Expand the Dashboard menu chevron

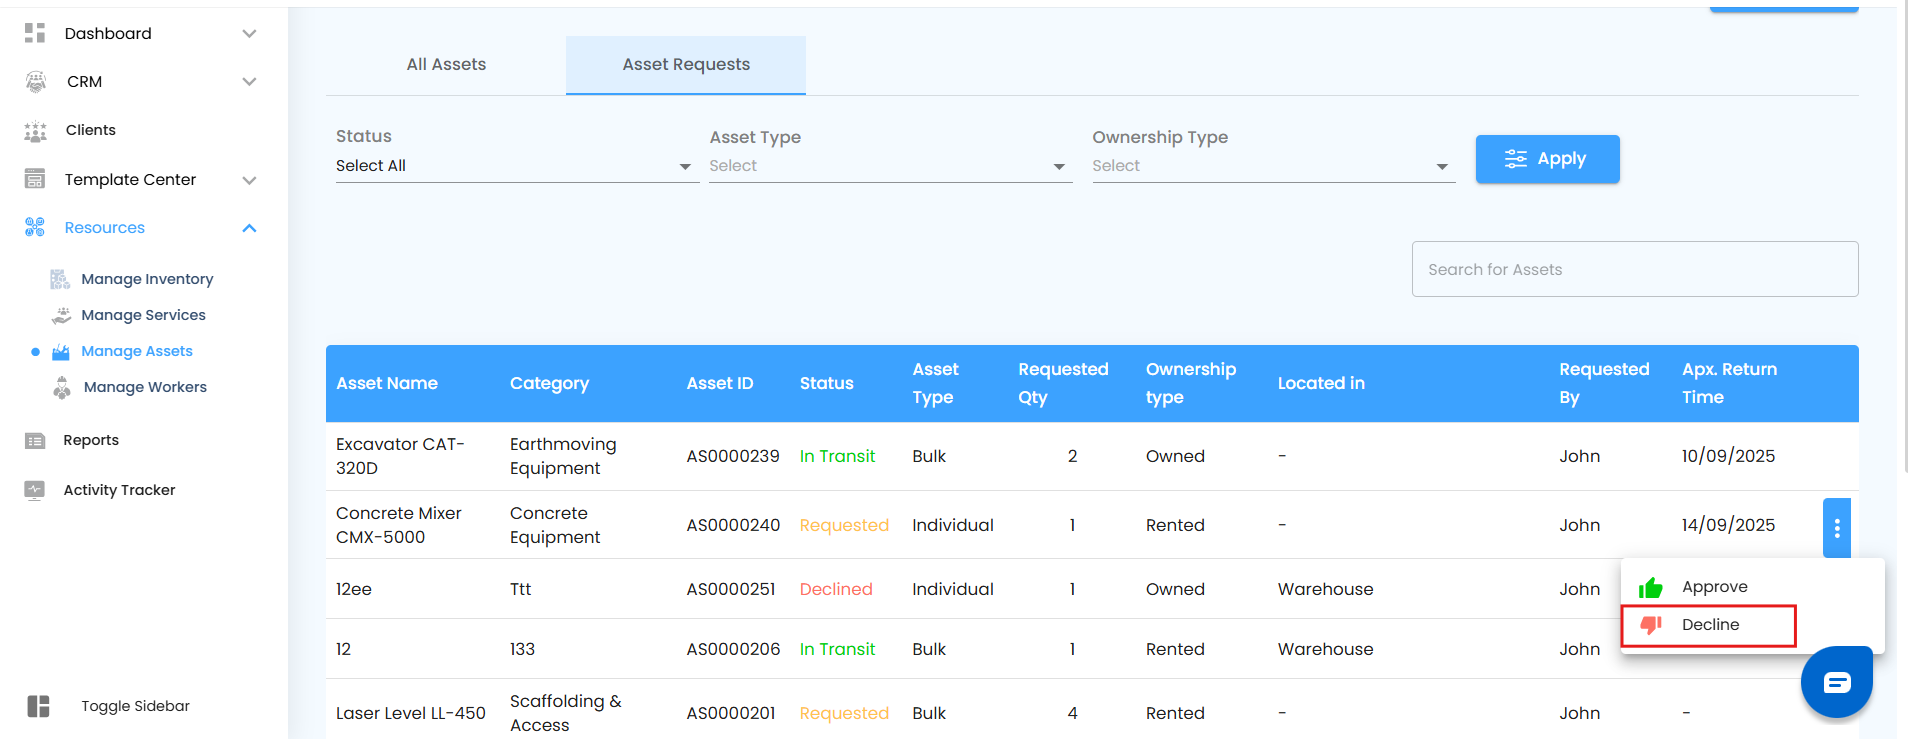click(x=249, y=34)
